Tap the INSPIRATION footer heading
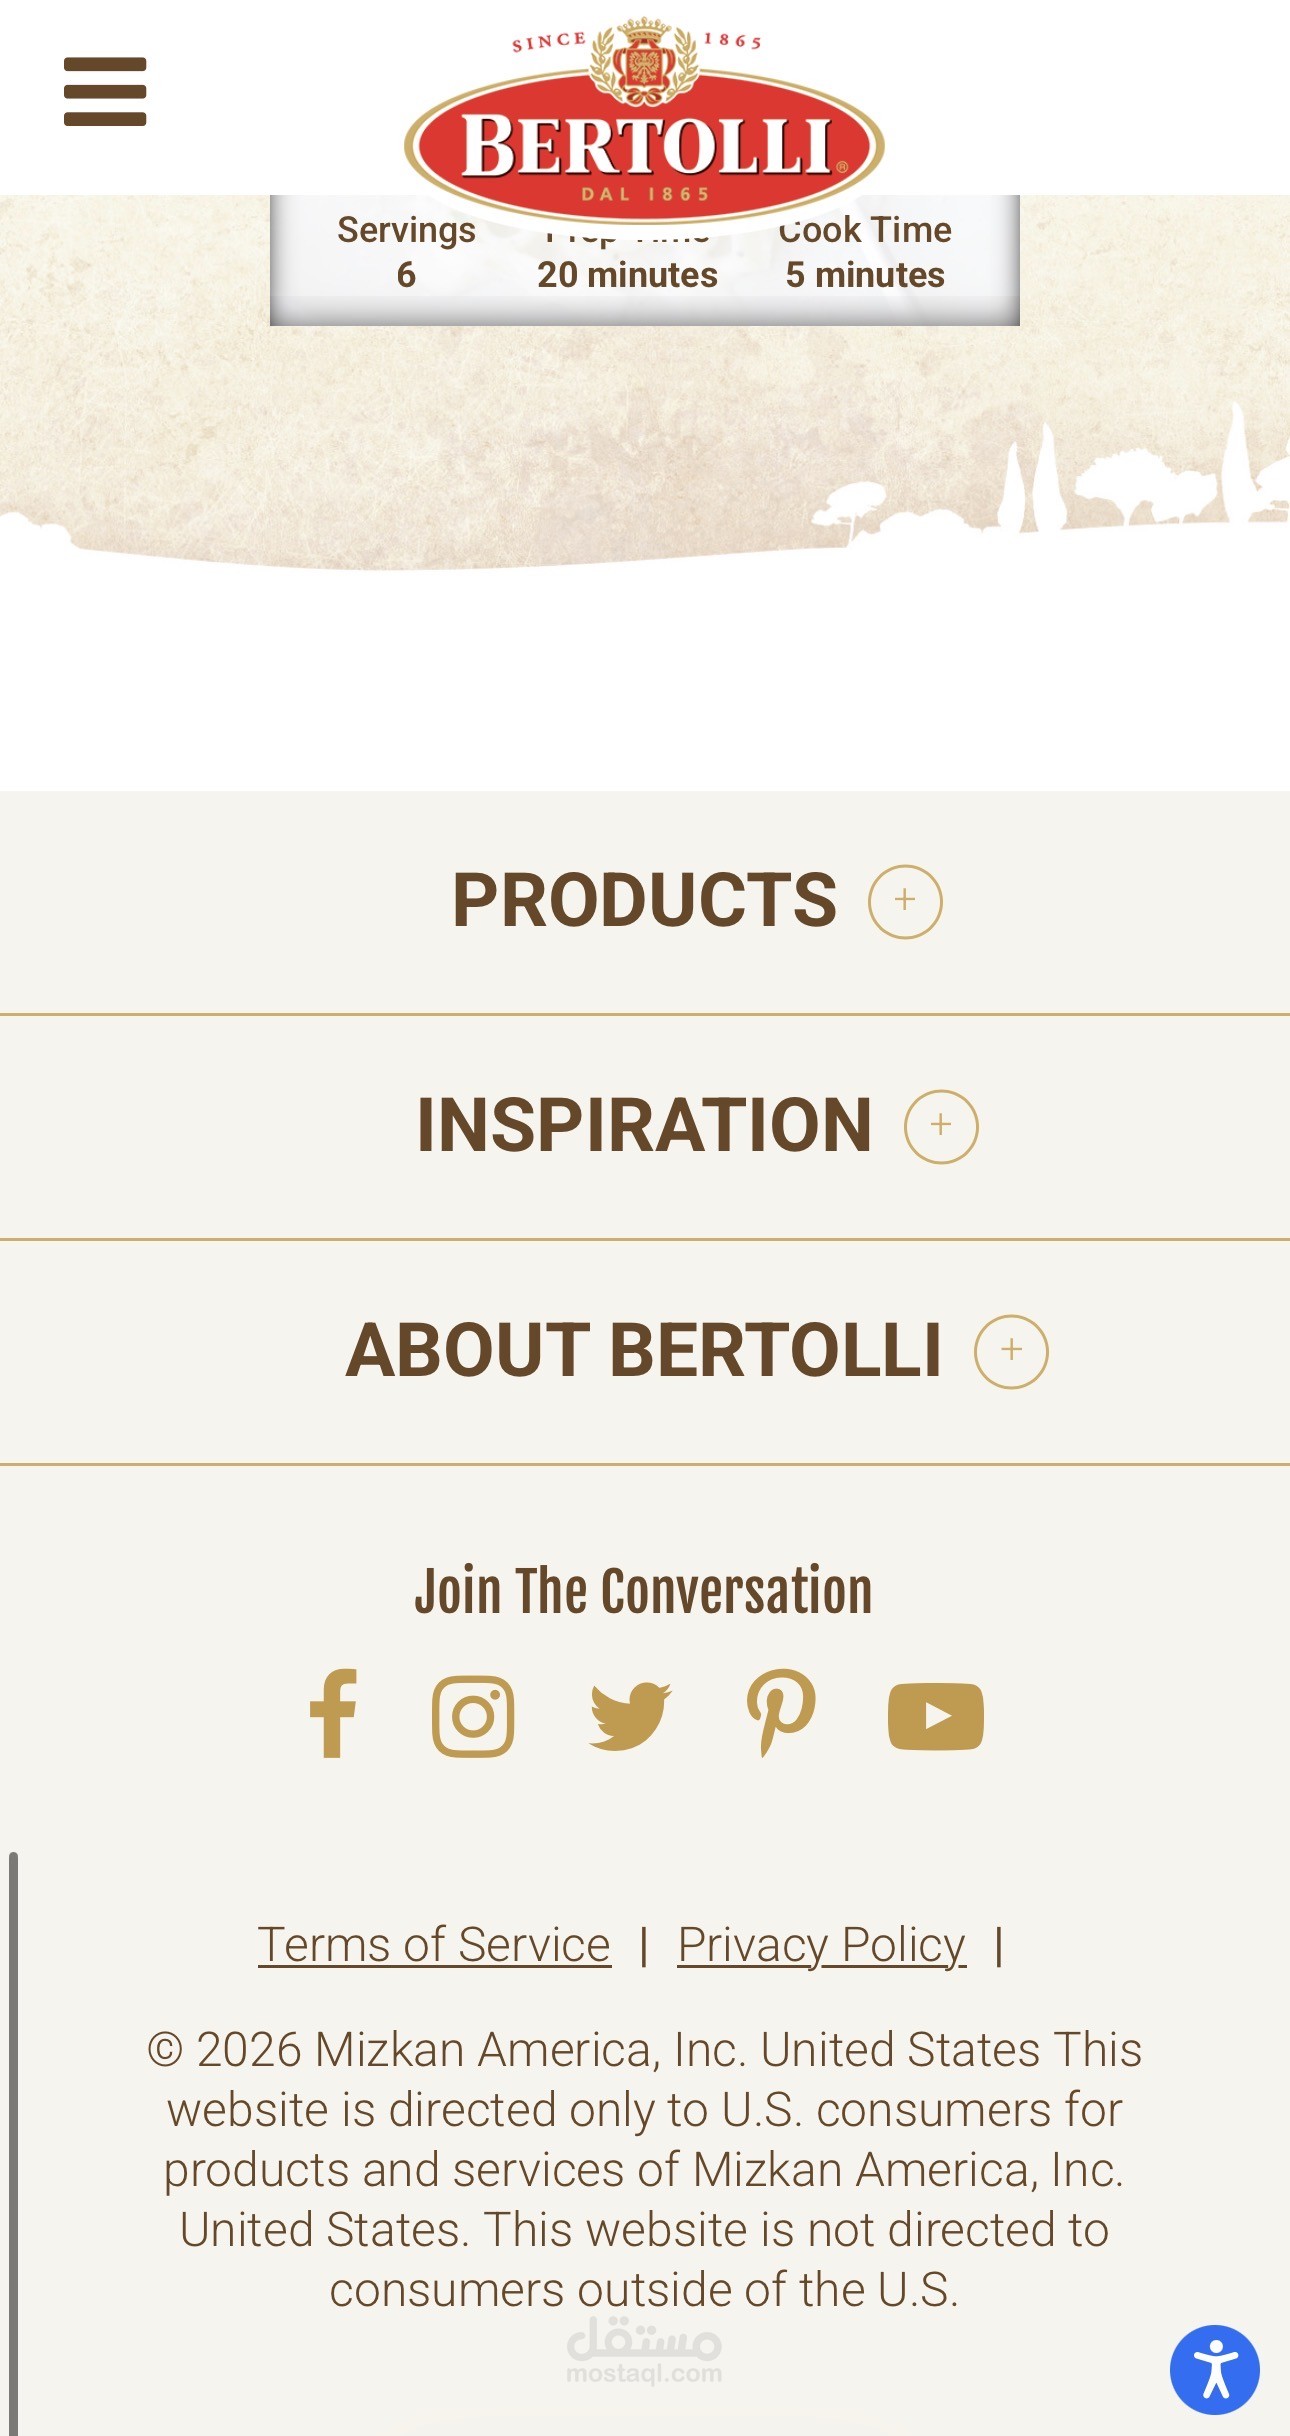Image resolution: width=1290 pixels, height=2436 pixels. tap(644, 1125)
